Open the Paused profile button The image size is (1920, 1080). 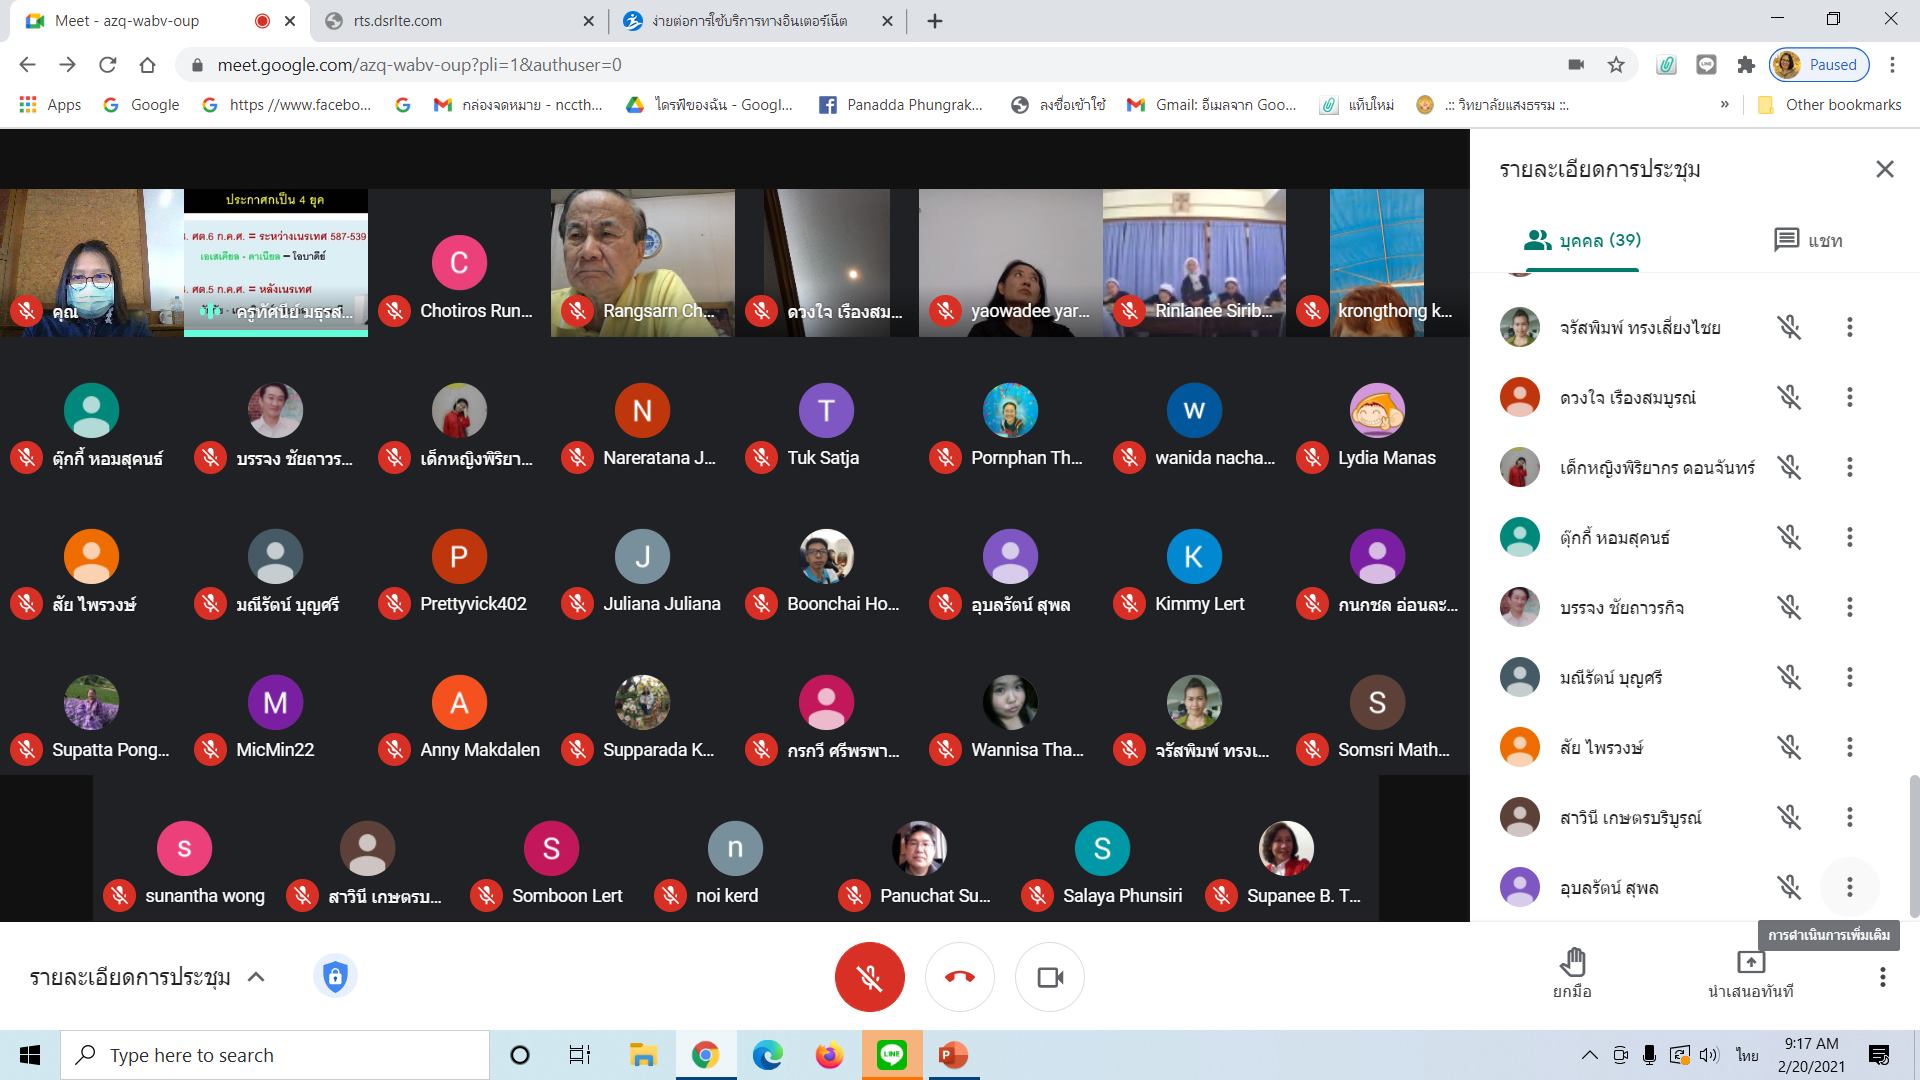[1819, 65]
